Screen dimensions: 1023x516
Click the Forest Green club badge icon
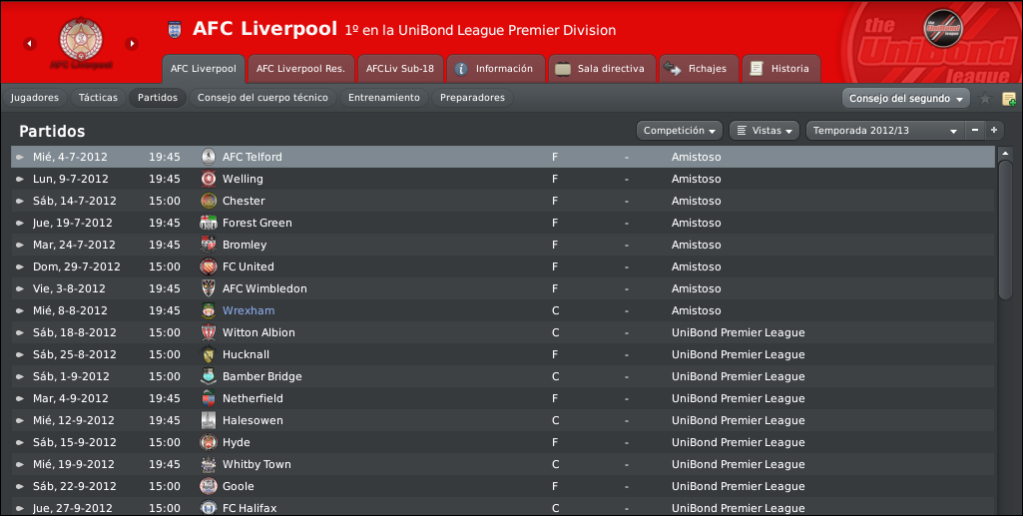click(208, 222)
